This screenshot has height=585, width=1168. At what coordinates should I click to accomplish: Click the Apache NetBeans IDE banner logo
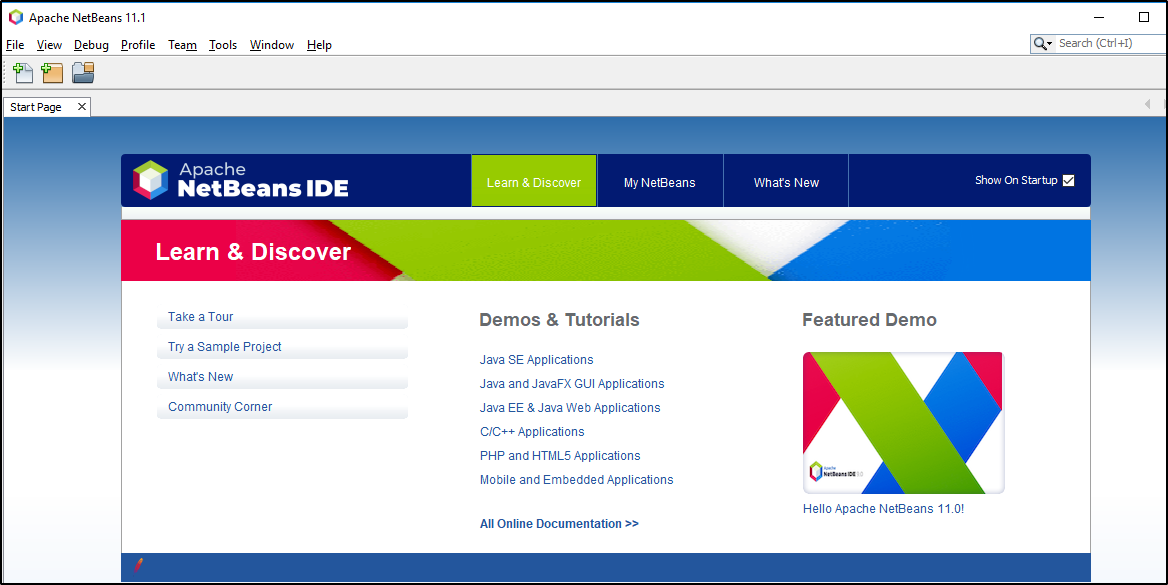241,180
